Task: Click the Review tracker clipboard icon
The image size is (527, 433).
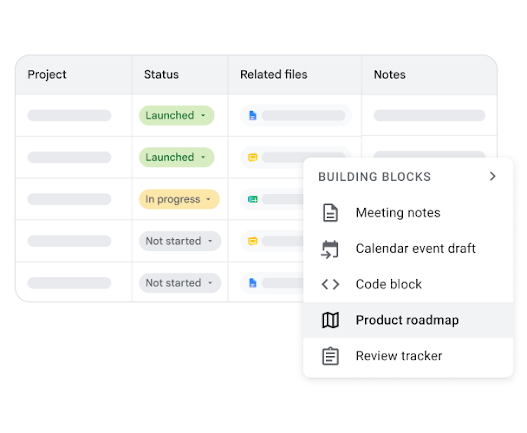Action: (x=330, y=356)
